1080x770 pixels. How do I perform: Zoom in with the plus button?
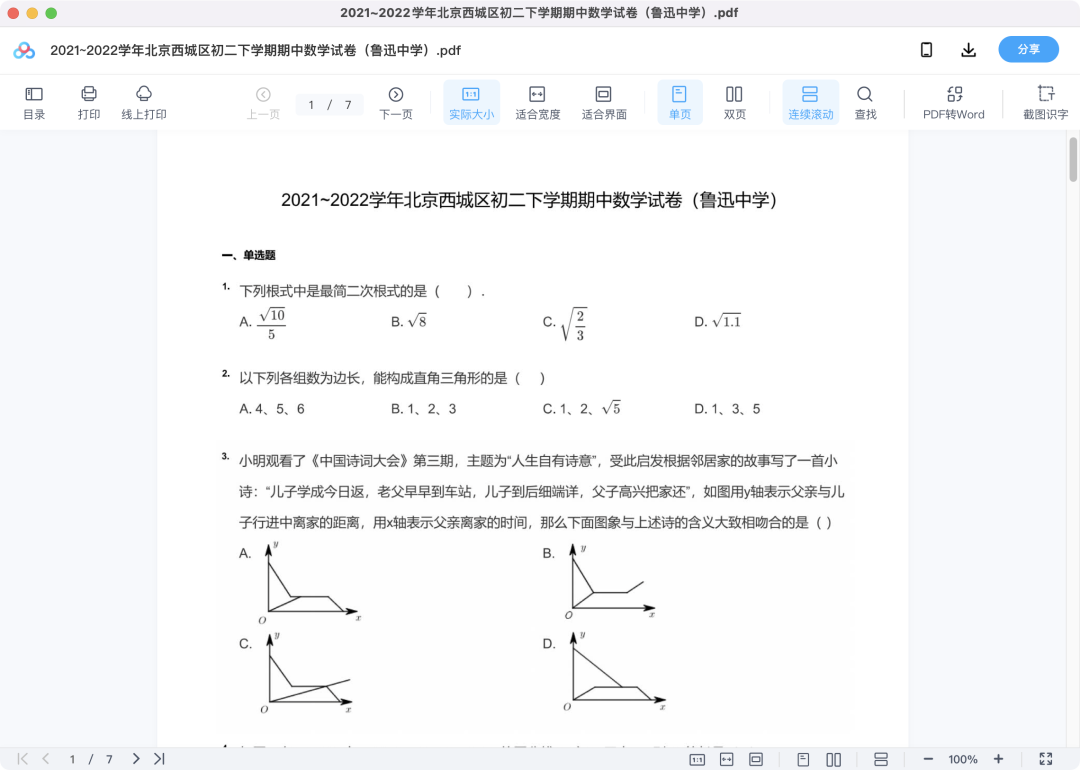pyautogui.click(x=998, y=759)
